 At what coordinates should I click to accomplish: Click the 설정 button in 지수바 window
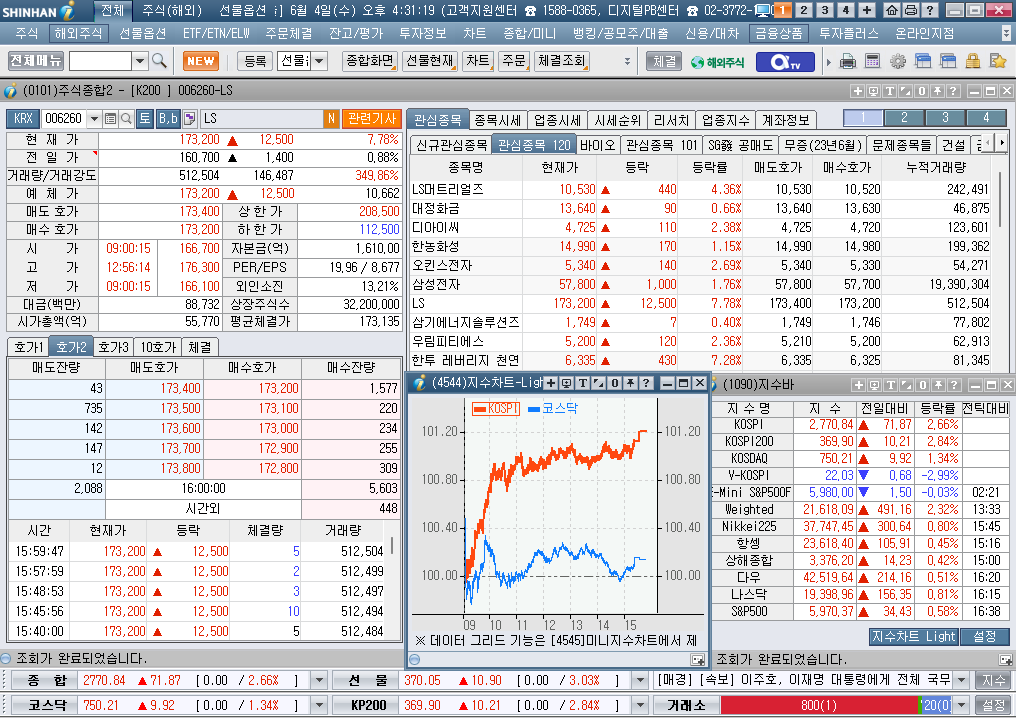click(x=985, y=637)
